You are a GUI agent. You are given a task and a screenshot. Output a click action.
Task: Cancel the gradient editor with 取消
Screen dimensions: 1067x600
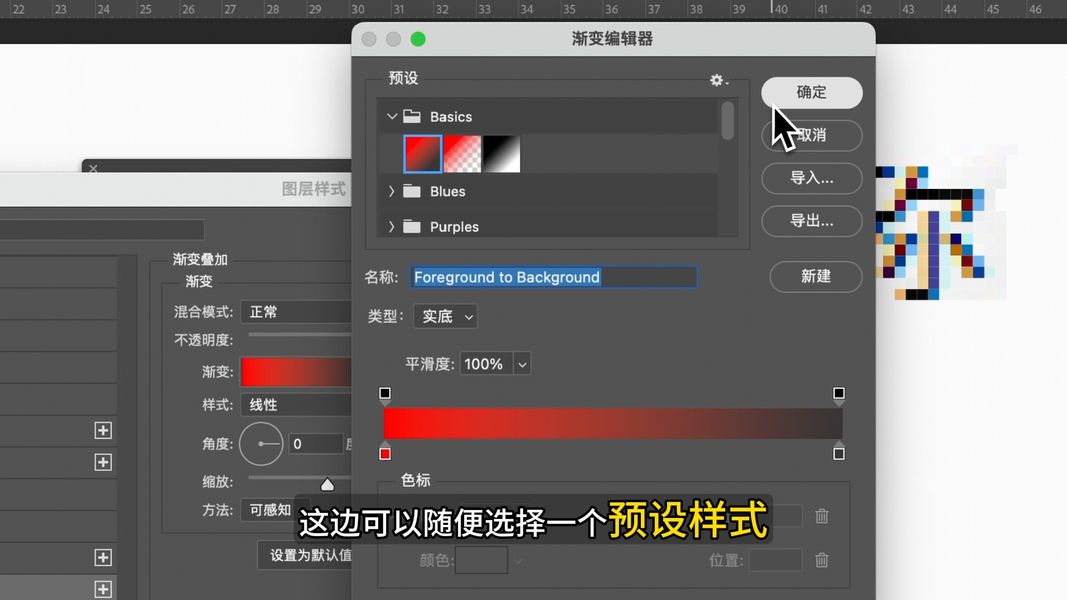(x=812, y=135)
